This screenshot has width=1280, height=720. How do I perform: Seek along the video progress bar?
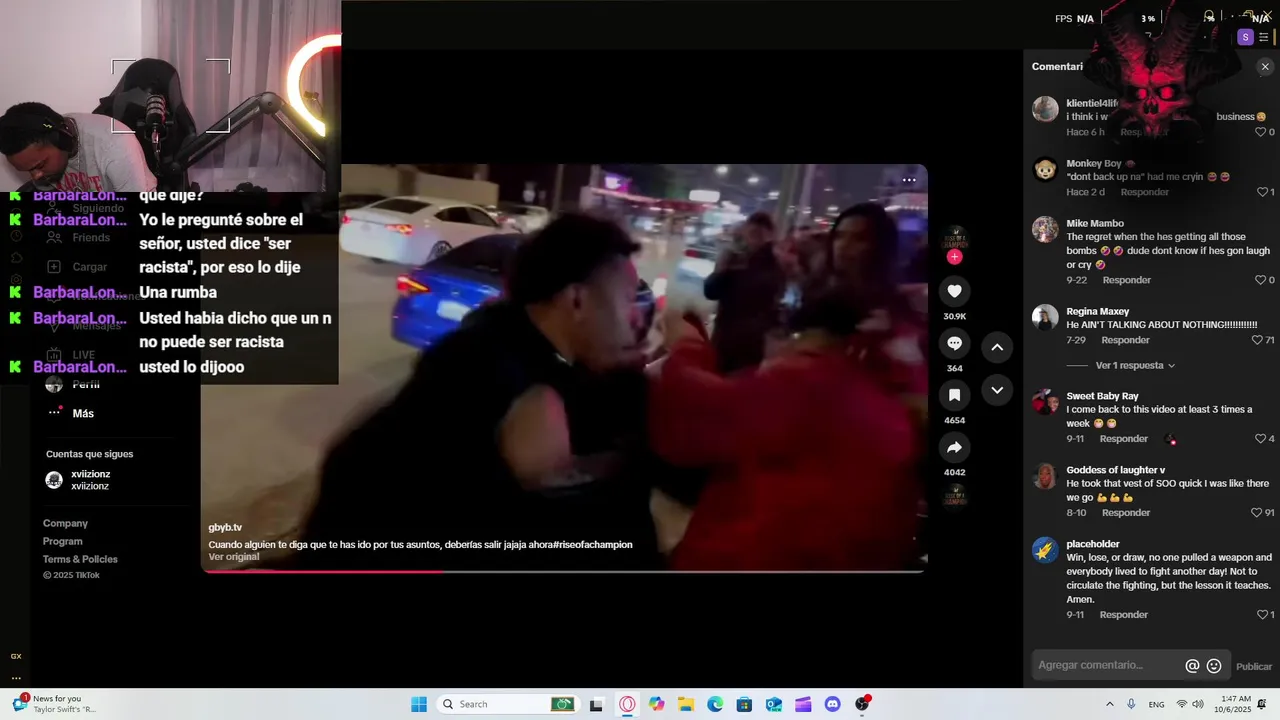tap(564, 572)
